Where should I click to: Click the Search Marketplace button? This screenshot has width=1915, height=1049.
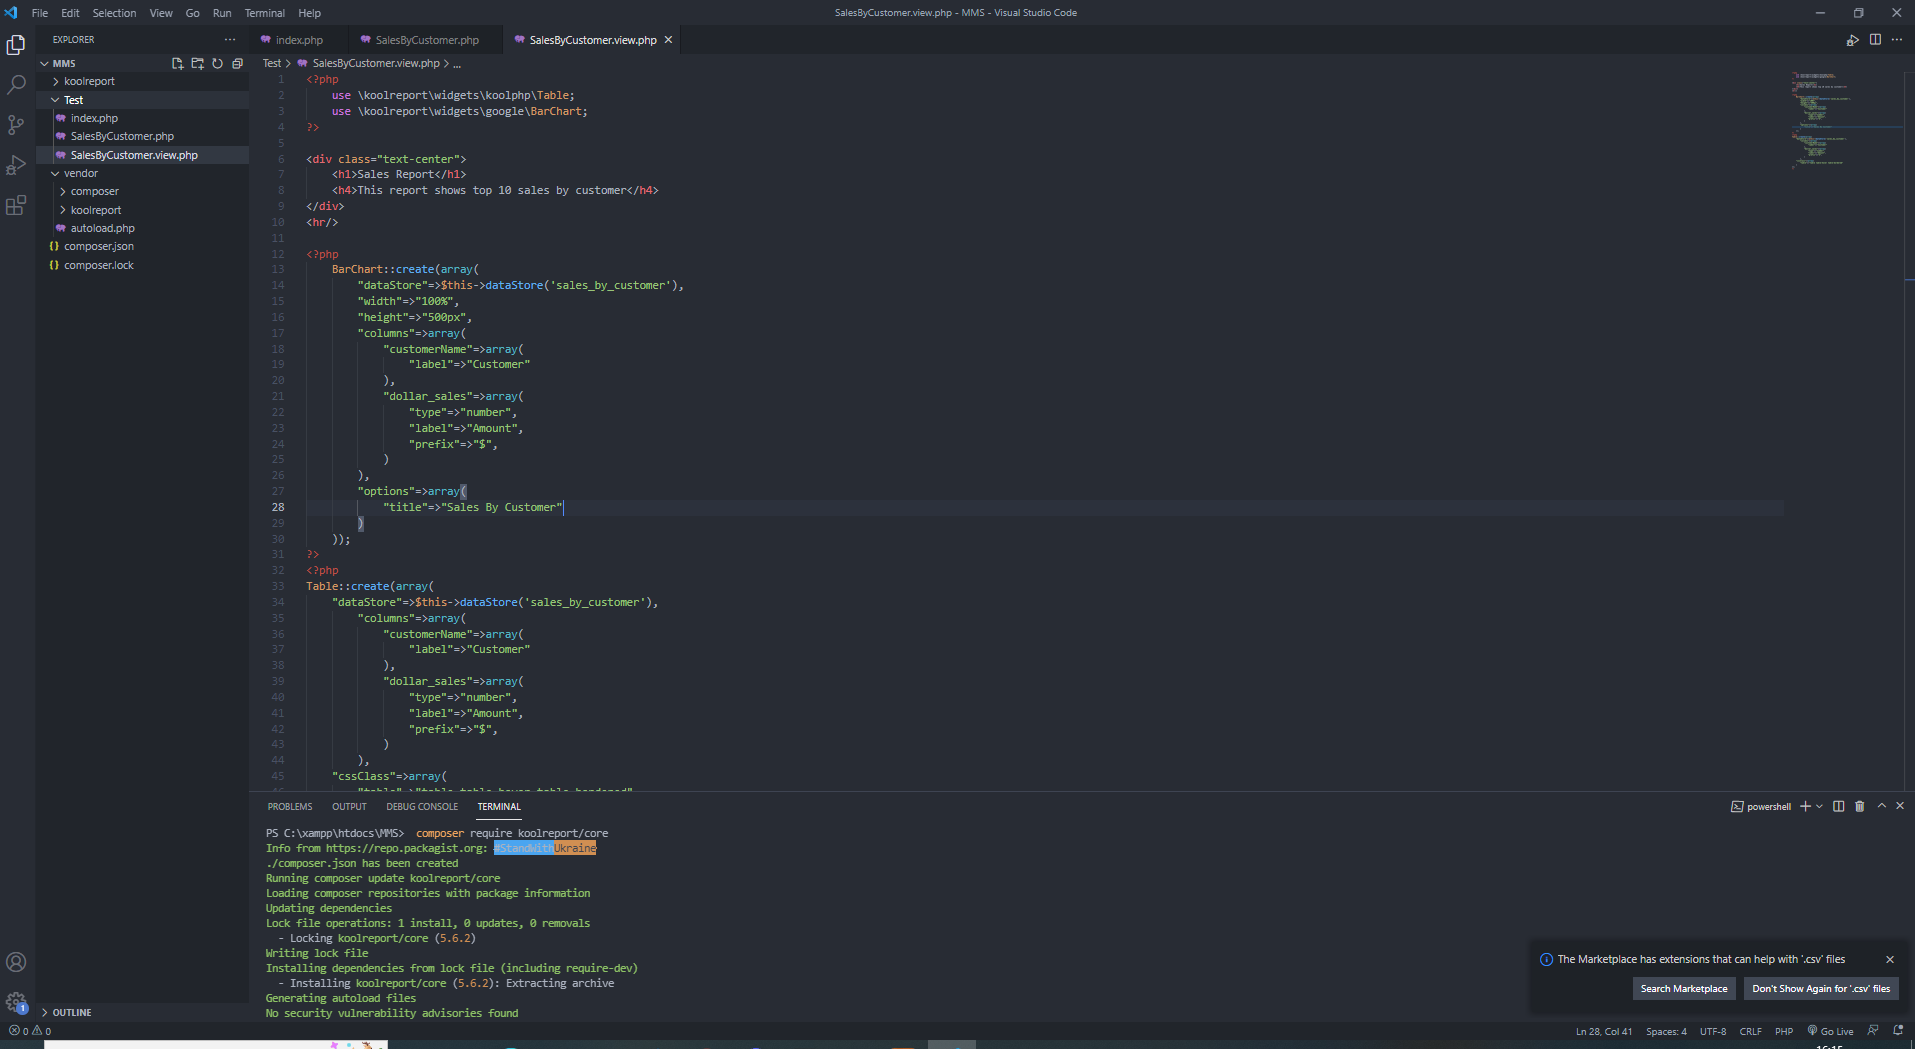pyautogui.click(x=1684, y=988)
